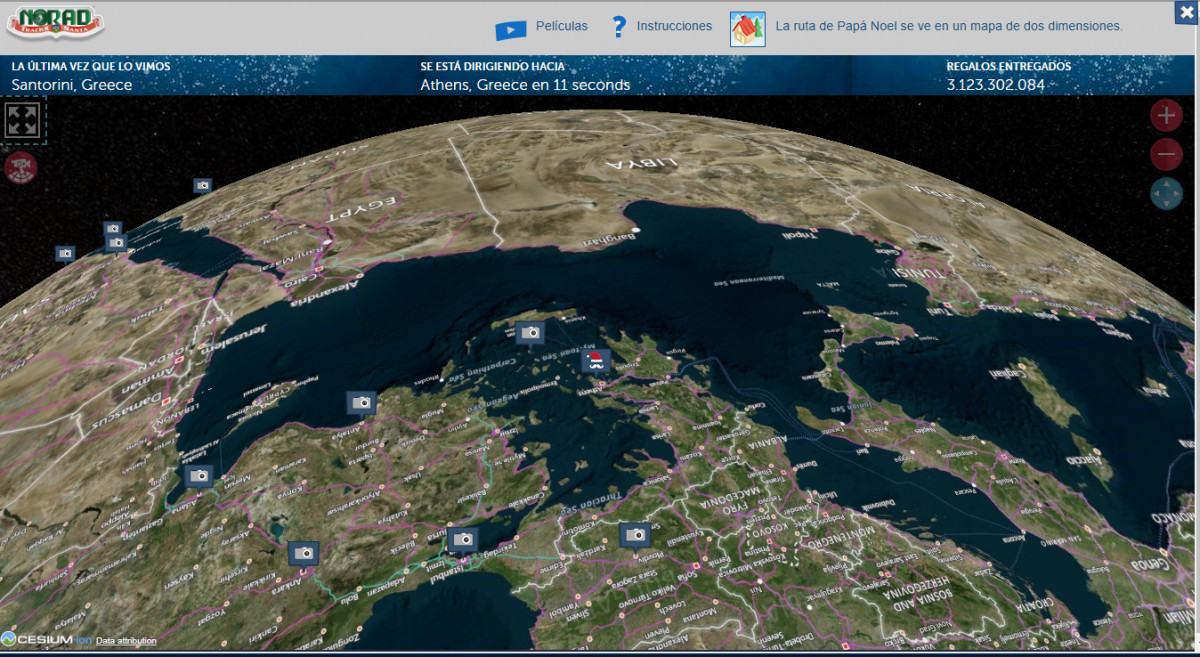The image size is (1200, 657).
Task: Close the tracker with the X button
Action: (1187, 11)
